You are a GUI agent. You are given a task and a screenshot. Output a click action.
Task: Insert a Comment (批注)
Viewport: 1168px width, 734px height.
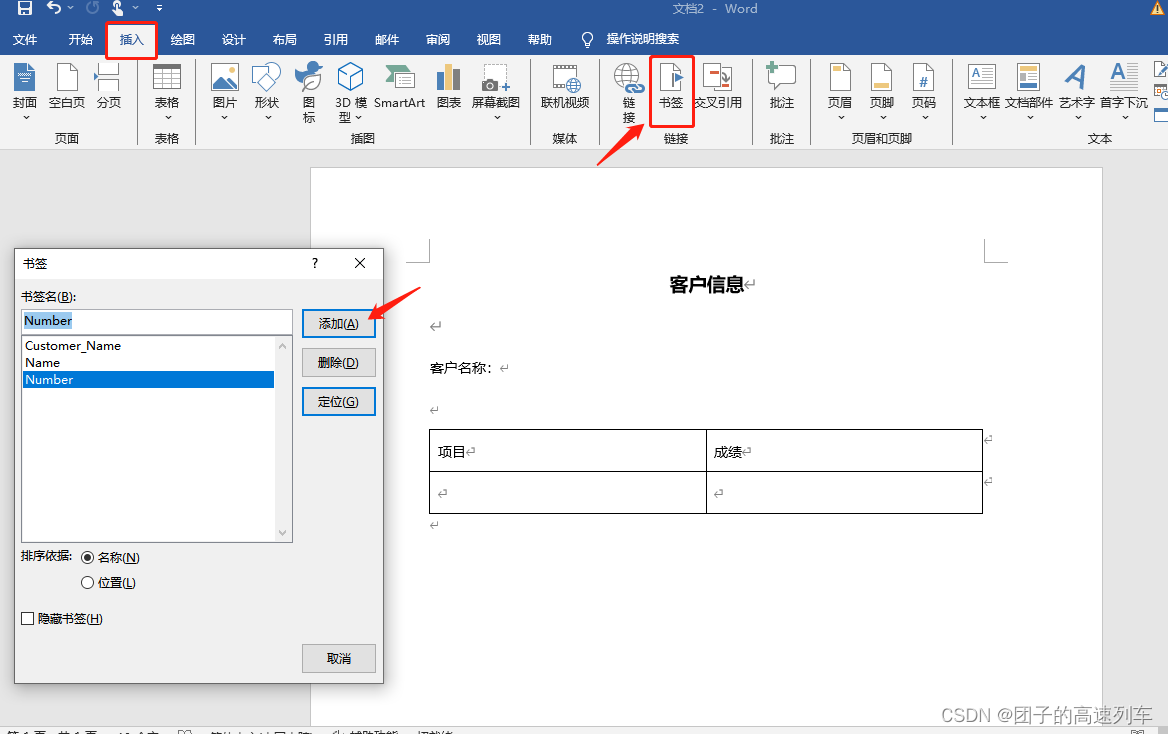781,87
